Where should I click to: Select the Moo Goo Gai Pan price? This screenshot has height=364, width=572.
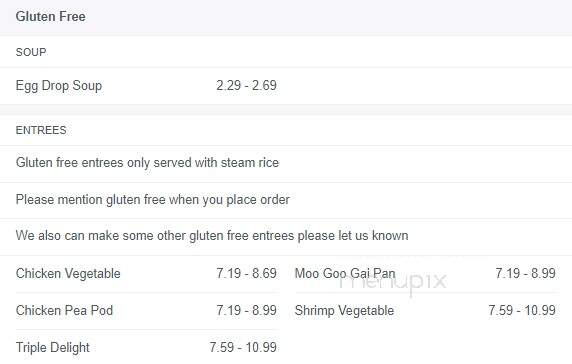click(x=525, y=274)
